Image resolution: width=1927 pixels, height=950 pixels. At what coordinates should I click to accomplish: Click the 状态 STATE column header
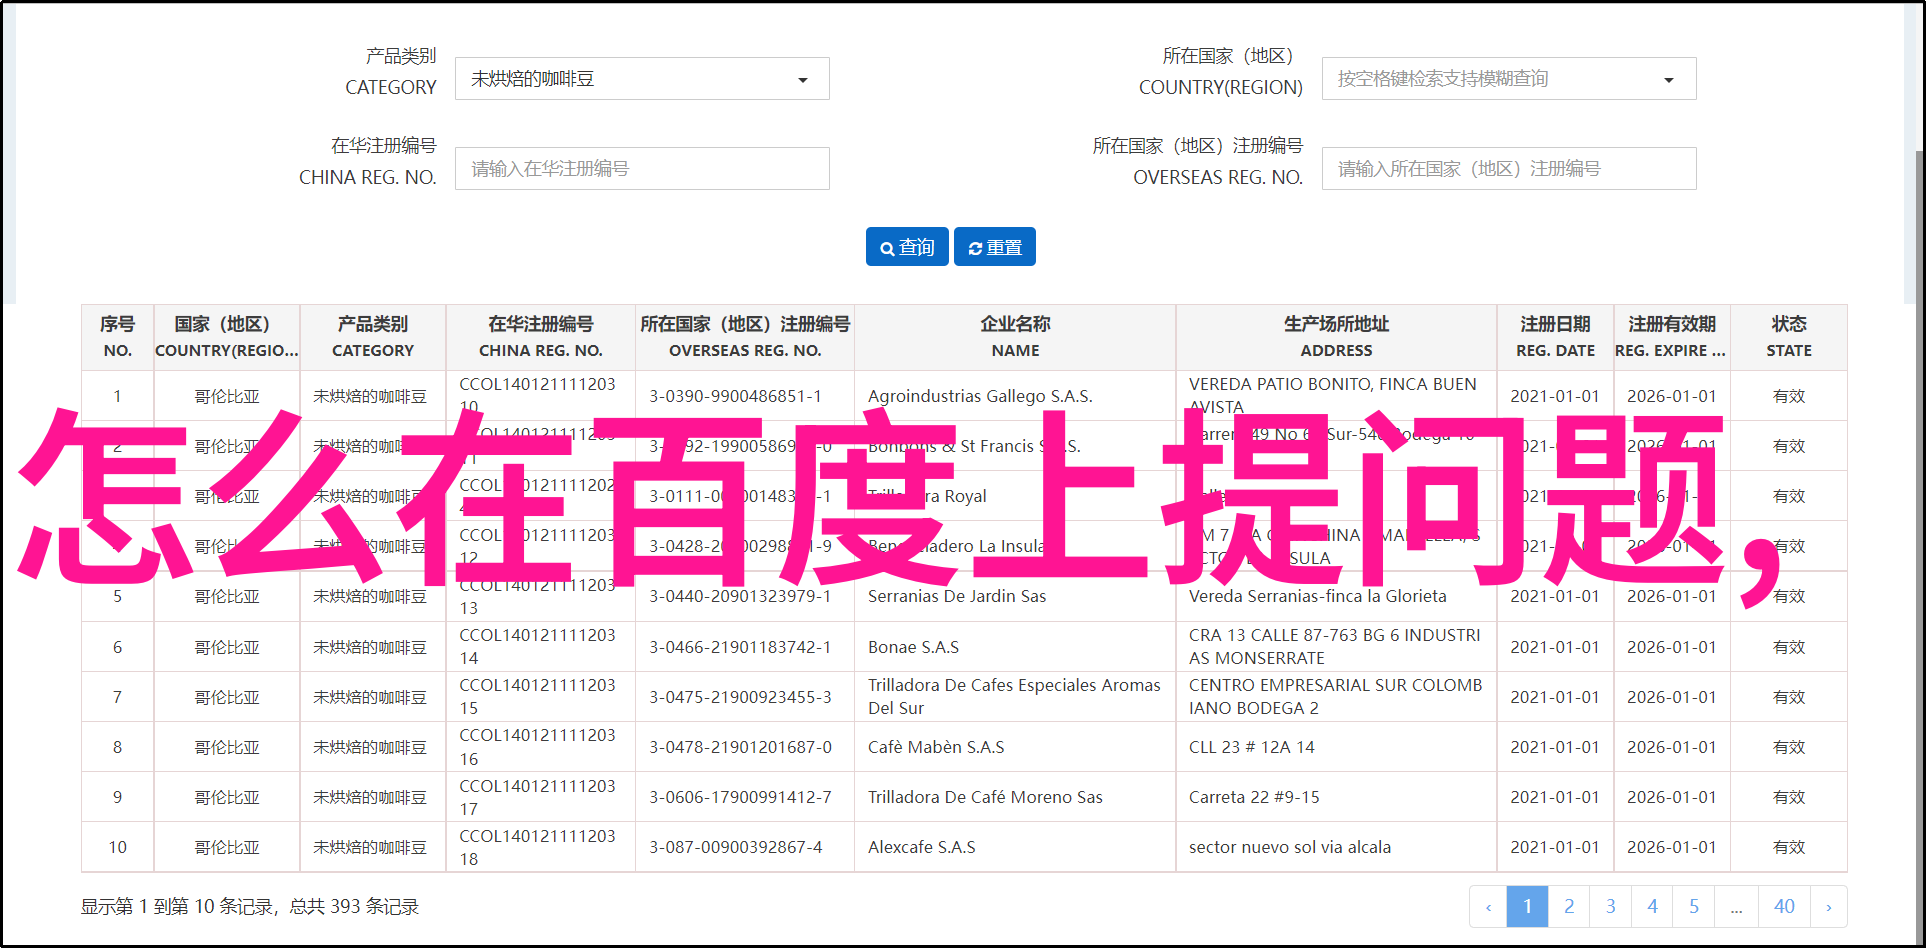coord(1789,338)
